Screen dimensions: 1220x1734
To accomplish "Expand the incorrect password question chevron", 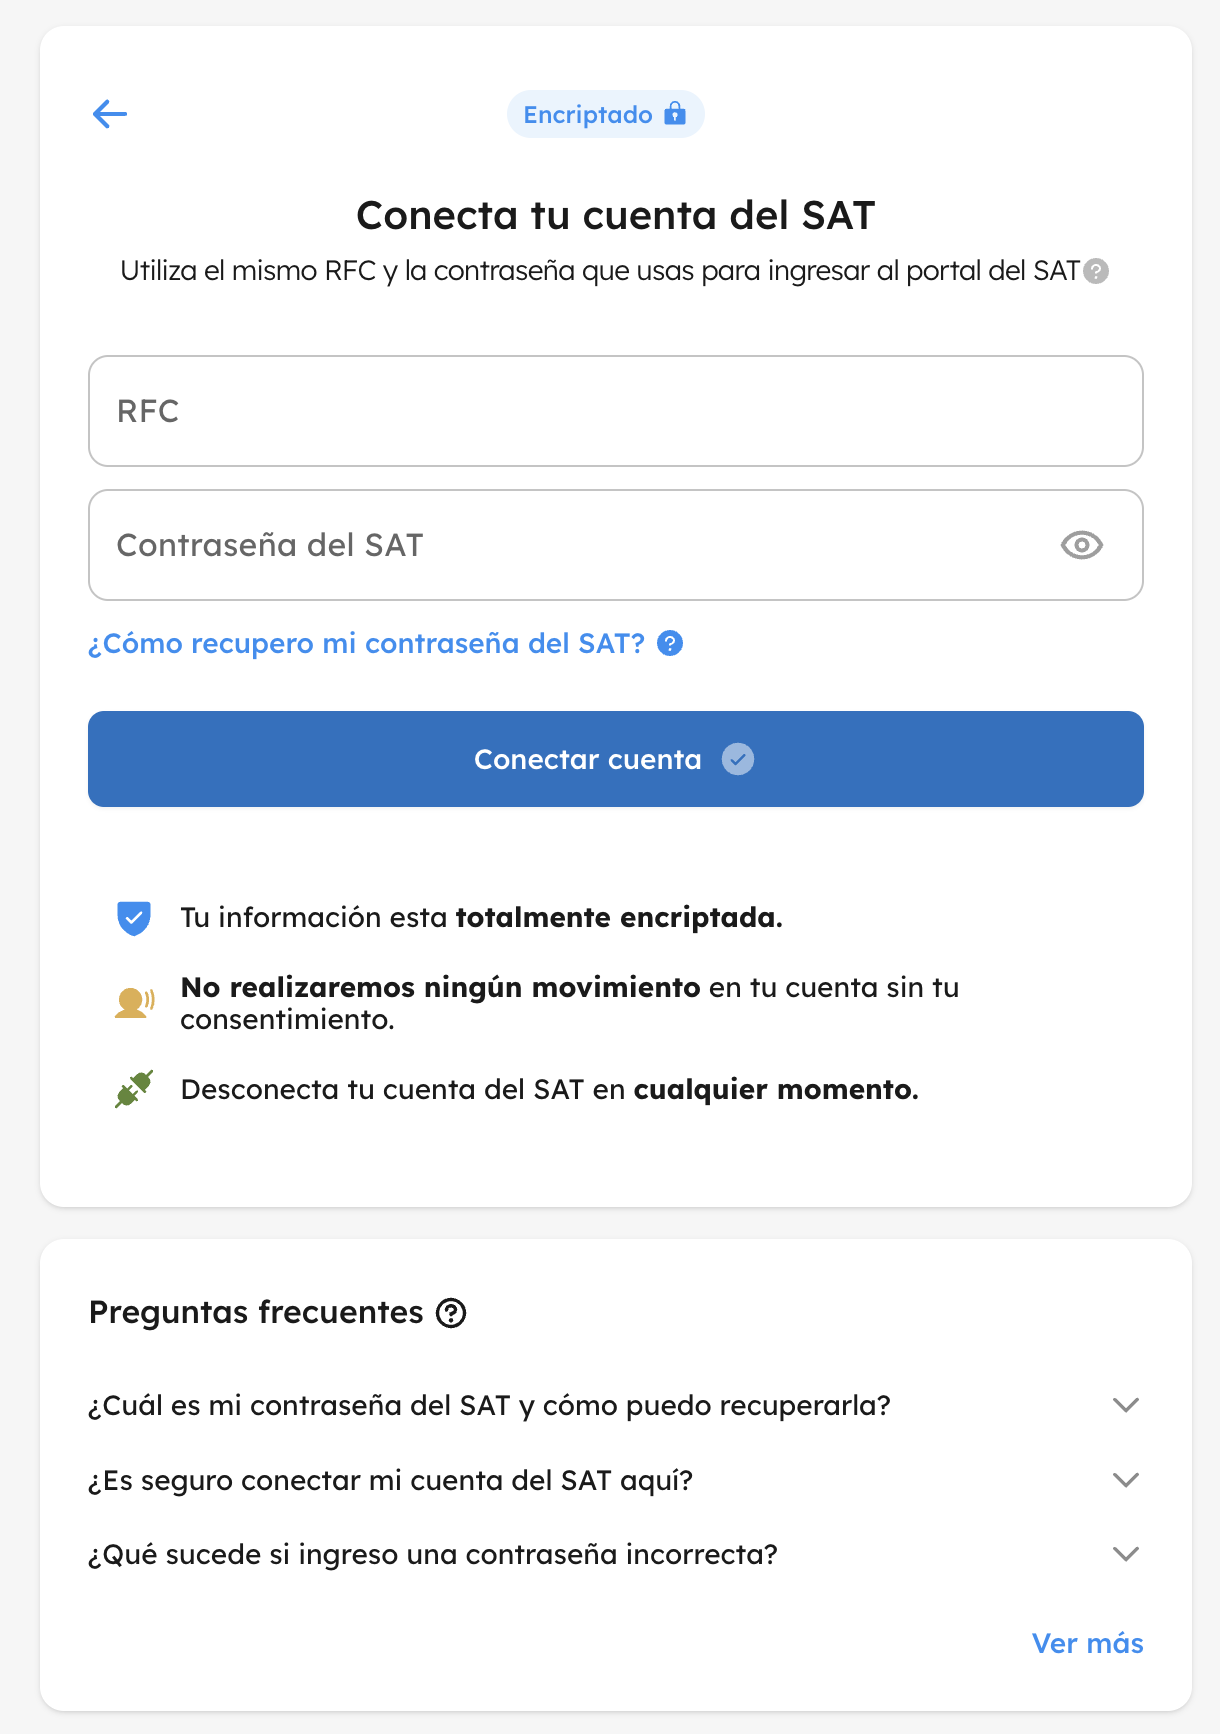I will (1126, 1554).
